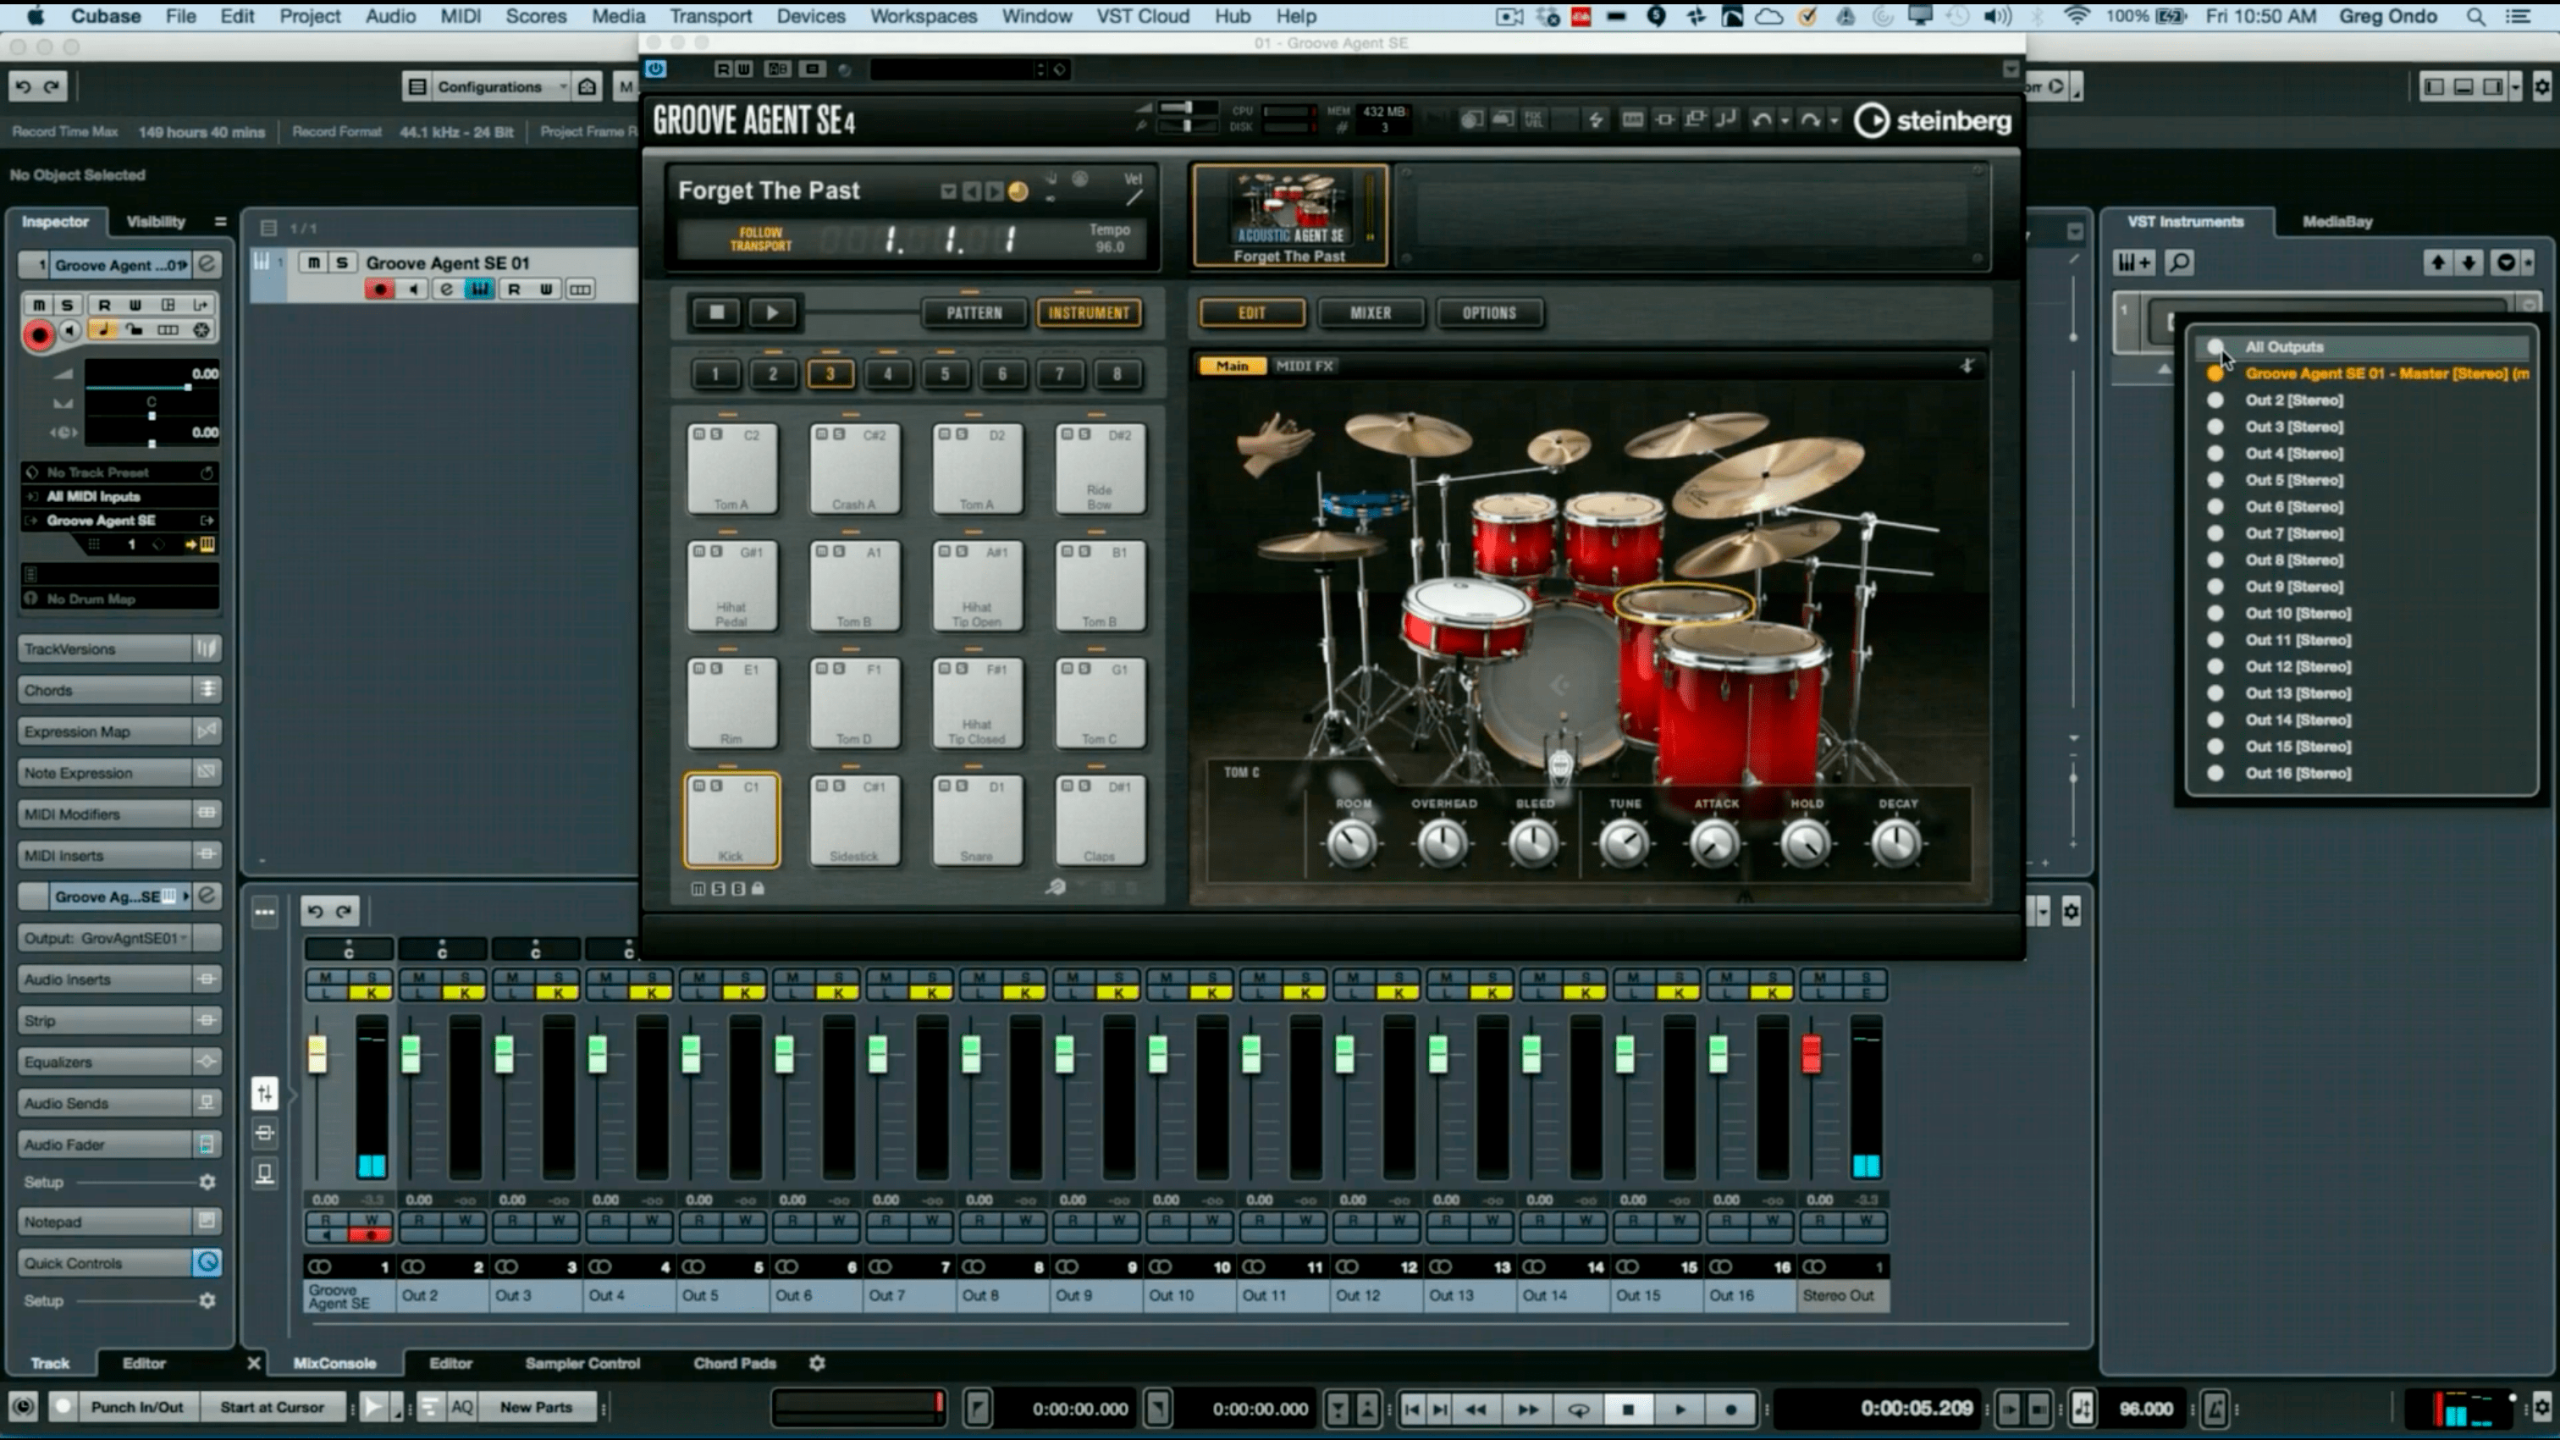Open the Output GrovAgntSE01 routing dropdown

pos(118,938)
